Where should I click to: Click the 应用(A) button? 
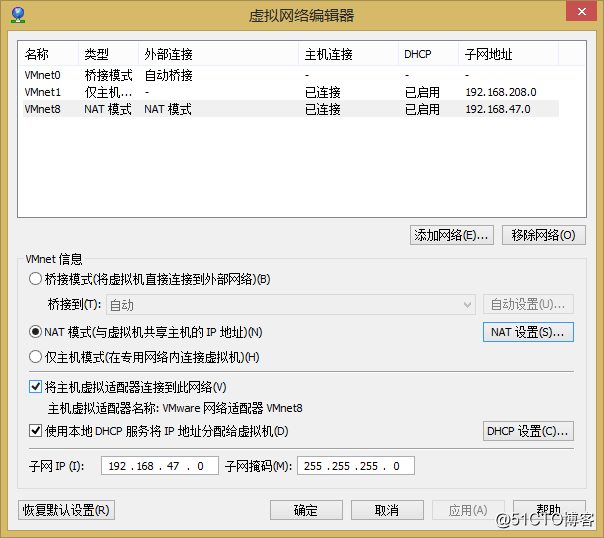(468, 510)
